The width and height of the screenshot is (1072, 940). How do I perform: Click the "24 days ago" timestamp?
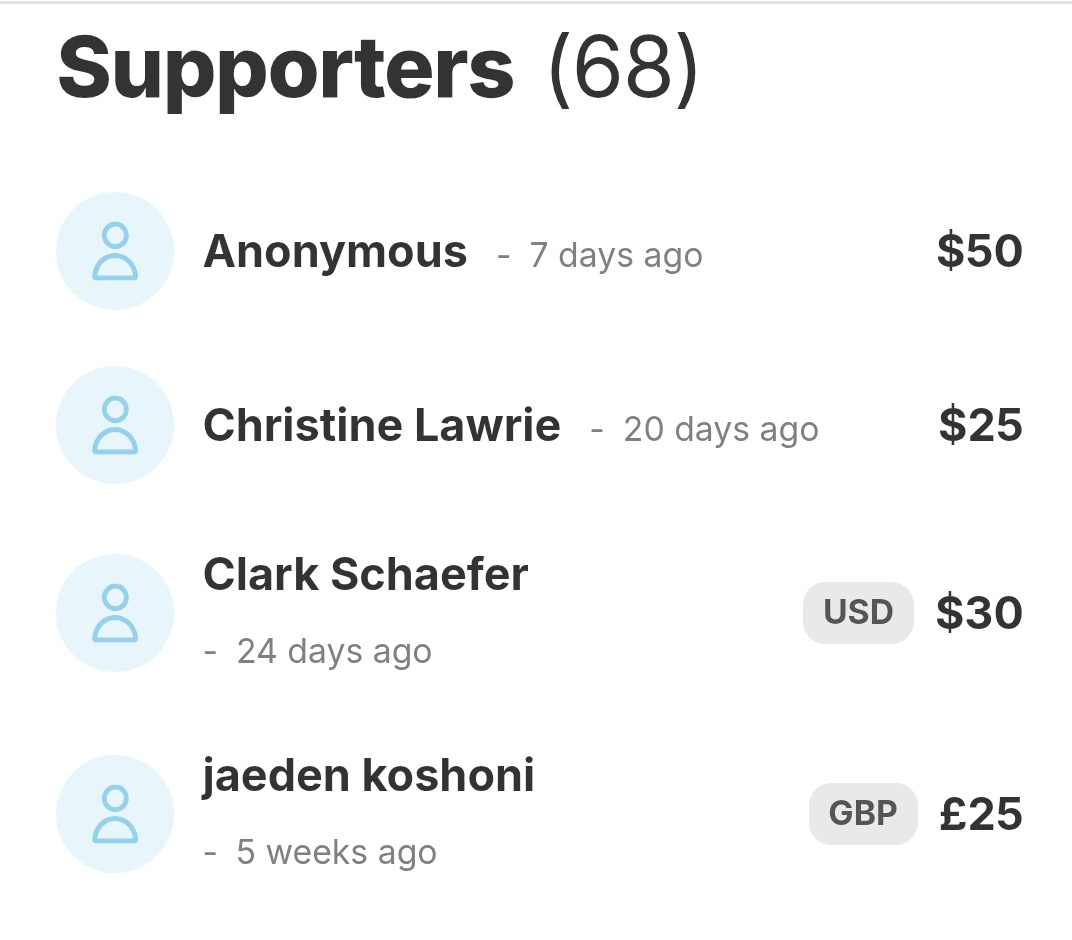tap(334, 652)
